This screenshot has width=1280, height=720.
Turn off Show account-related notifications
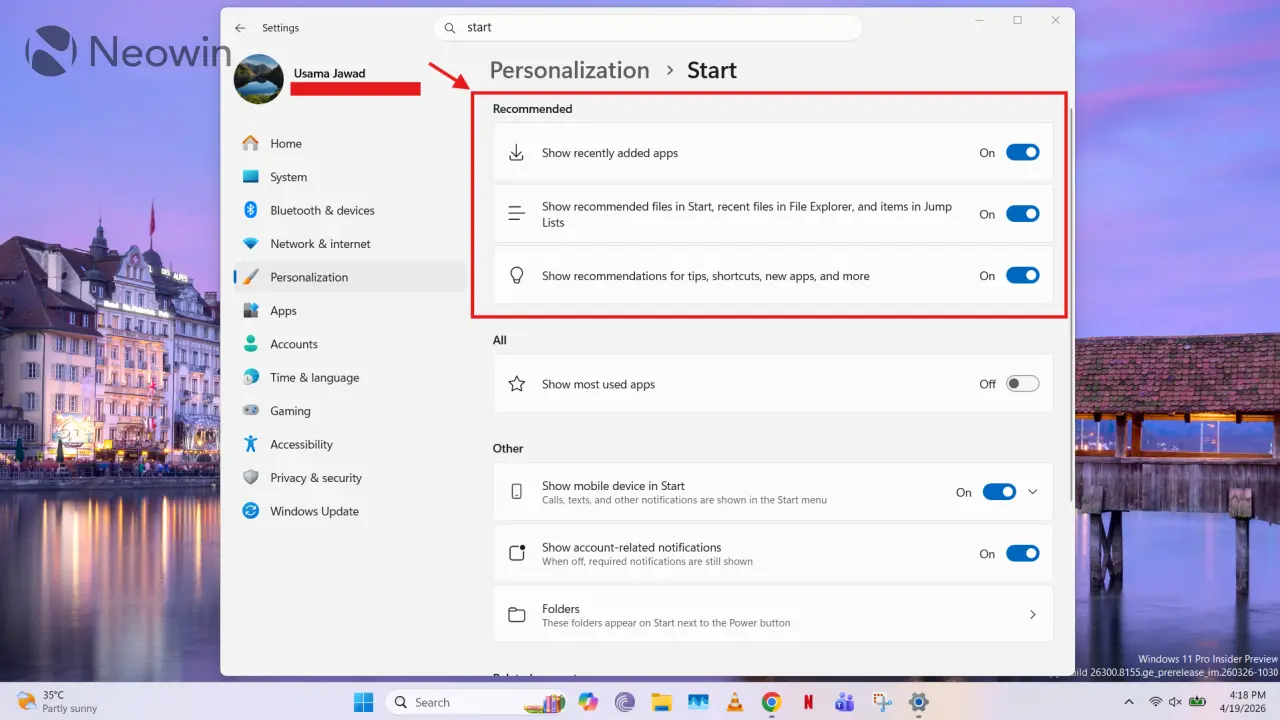1022,553
